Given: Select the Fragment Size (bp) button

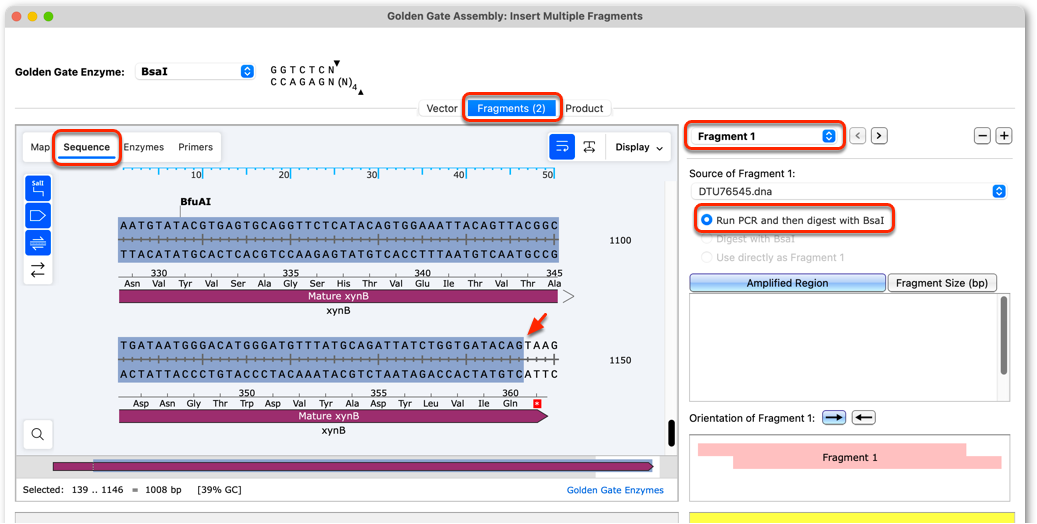Looking at the screenshot, I should click(x=942, y=283).
